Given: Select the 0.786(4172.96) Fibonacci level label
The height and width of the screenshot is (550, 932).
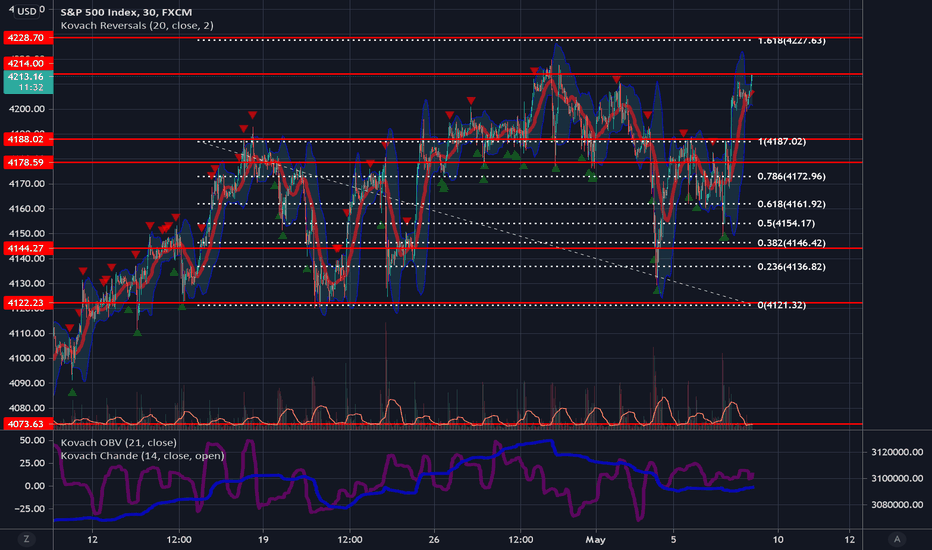Looking at the screenshot, I should [791, 176].
